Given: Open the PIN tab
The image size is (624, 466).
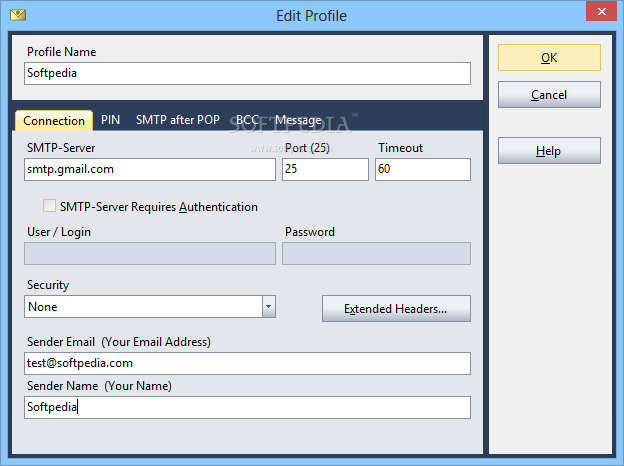Looking at the screenshot, I should 110,120.
